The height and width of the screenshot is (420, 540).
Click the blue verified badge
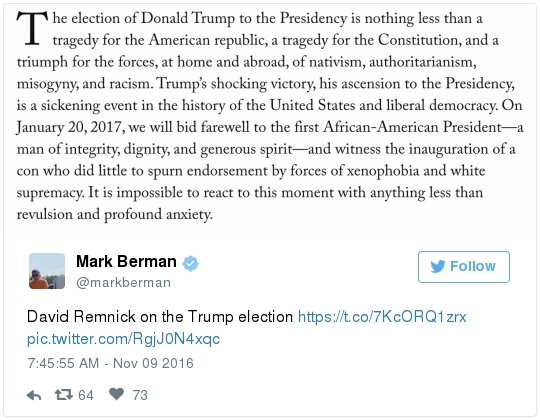190,264
